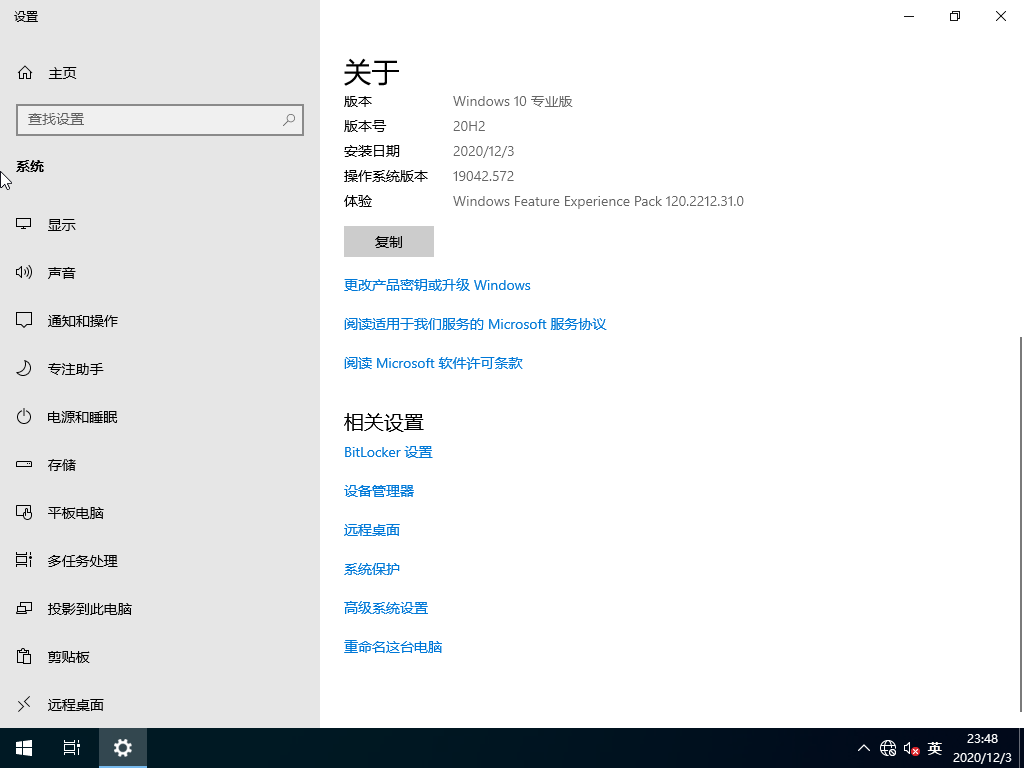Screen dimensions: 1024x768
Task: Open 专注助手 settings page
Action: (160, 368)
